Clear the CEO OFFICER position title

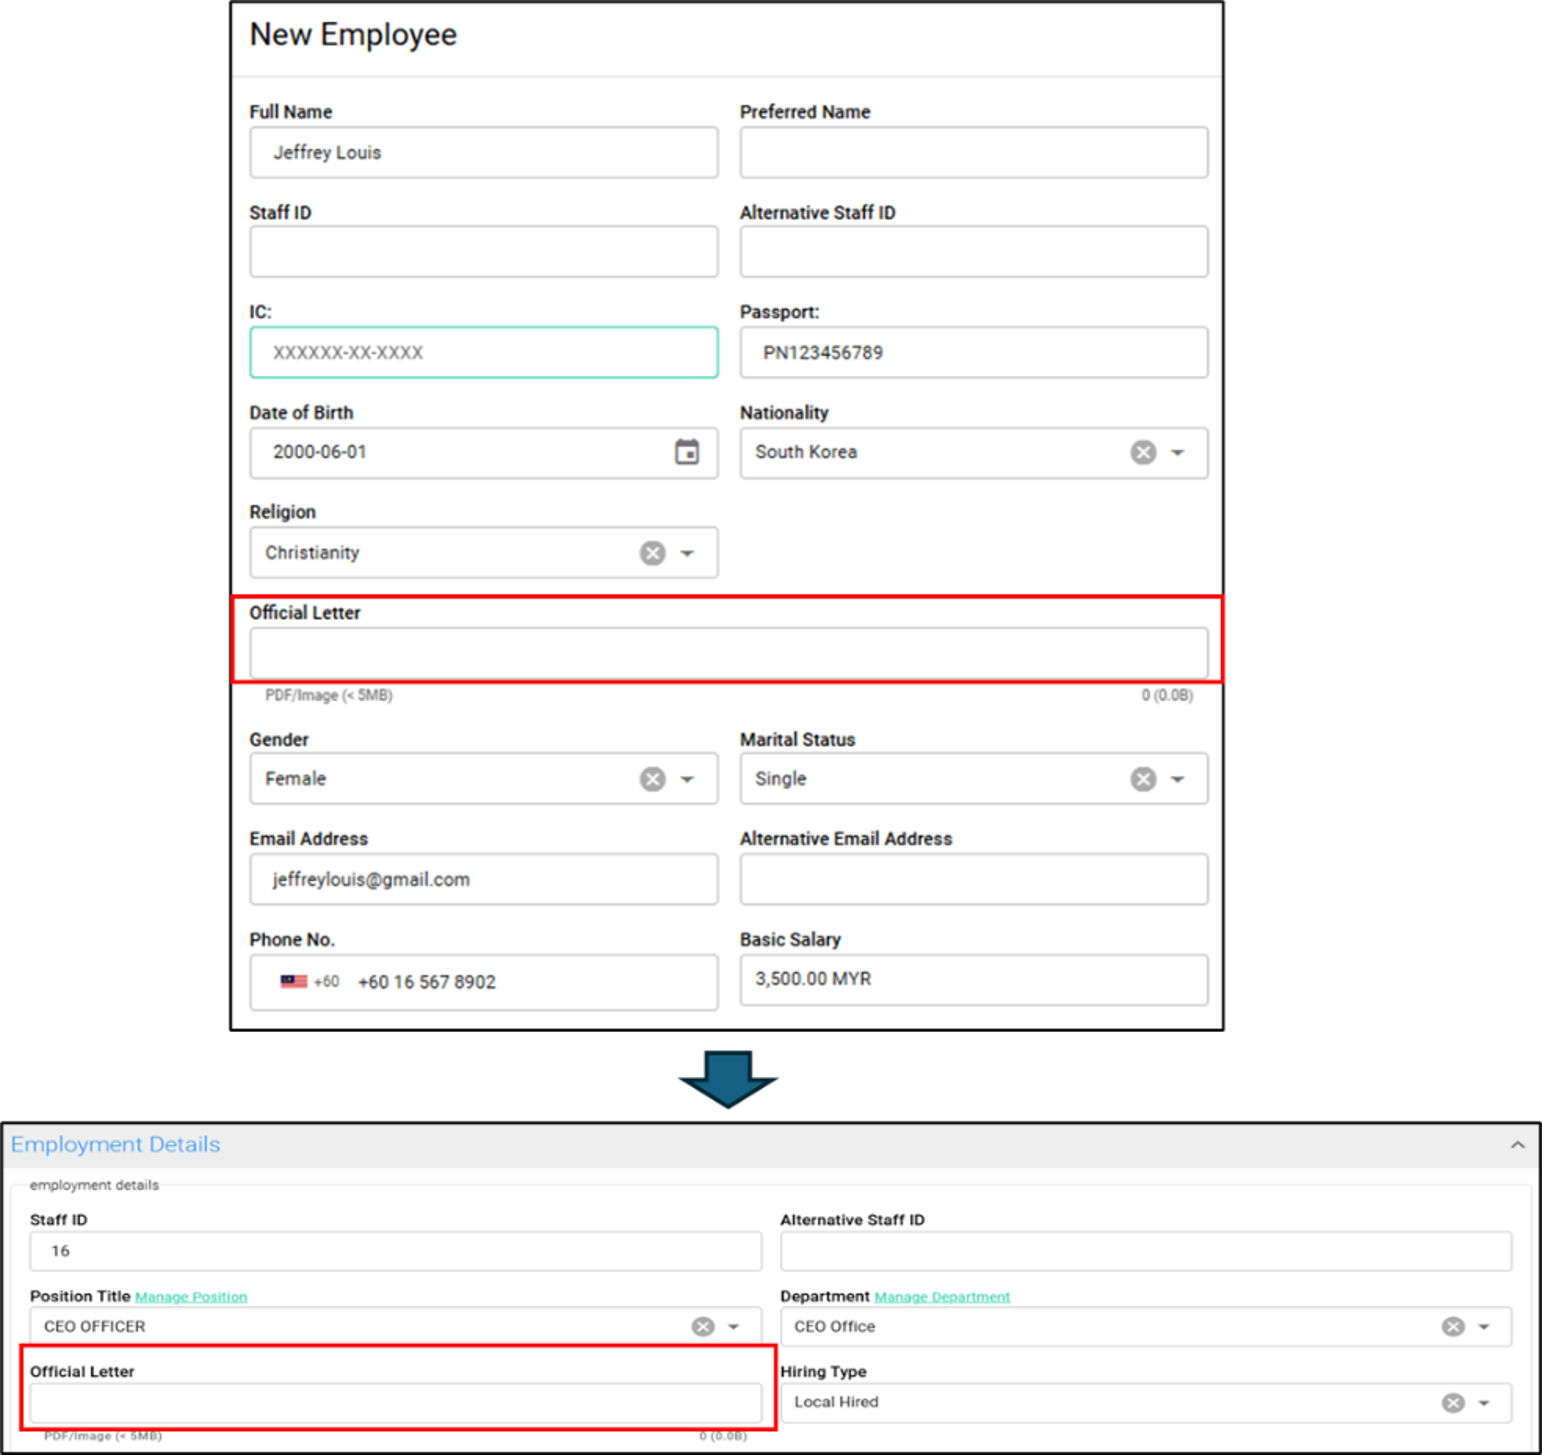pos(703,1326)
